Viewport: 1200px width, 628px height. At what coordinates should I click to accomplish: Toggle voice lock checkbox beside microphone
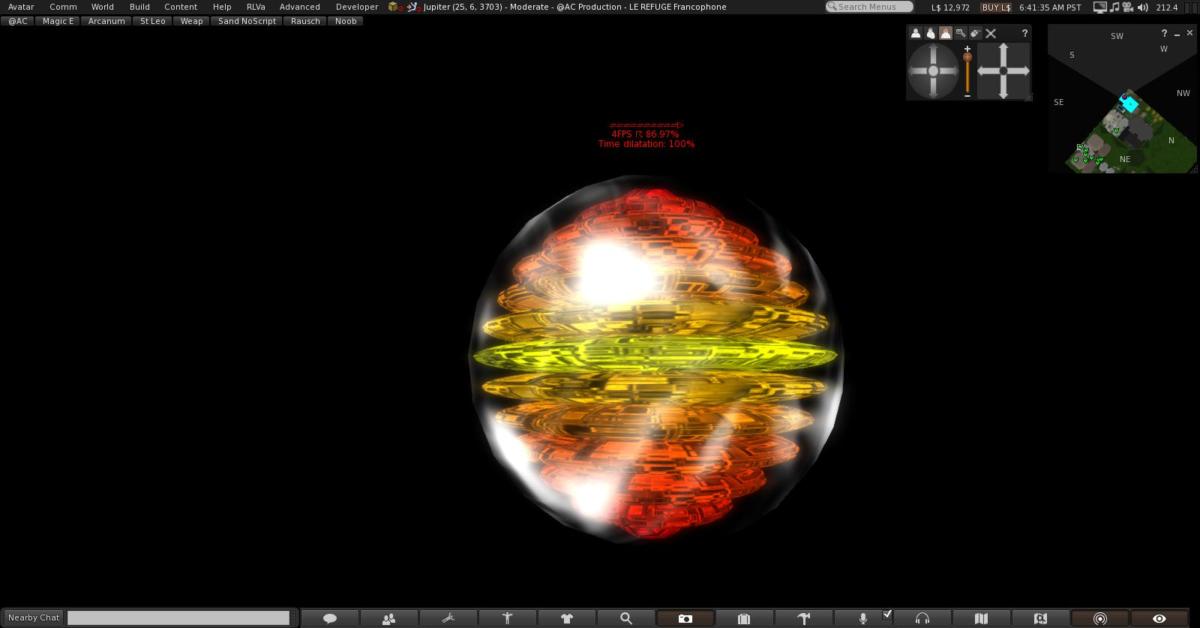pyautogui.click(x=887, y=615)
